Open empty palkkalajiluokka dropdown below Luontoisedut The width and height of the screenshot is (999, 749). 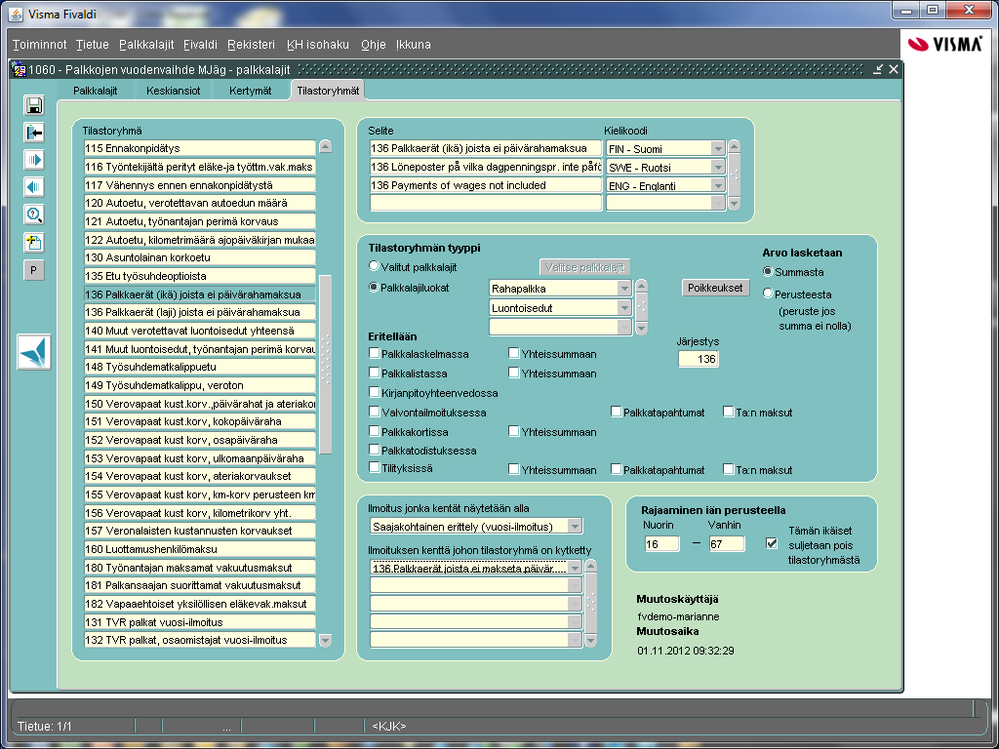click(624, 327)
